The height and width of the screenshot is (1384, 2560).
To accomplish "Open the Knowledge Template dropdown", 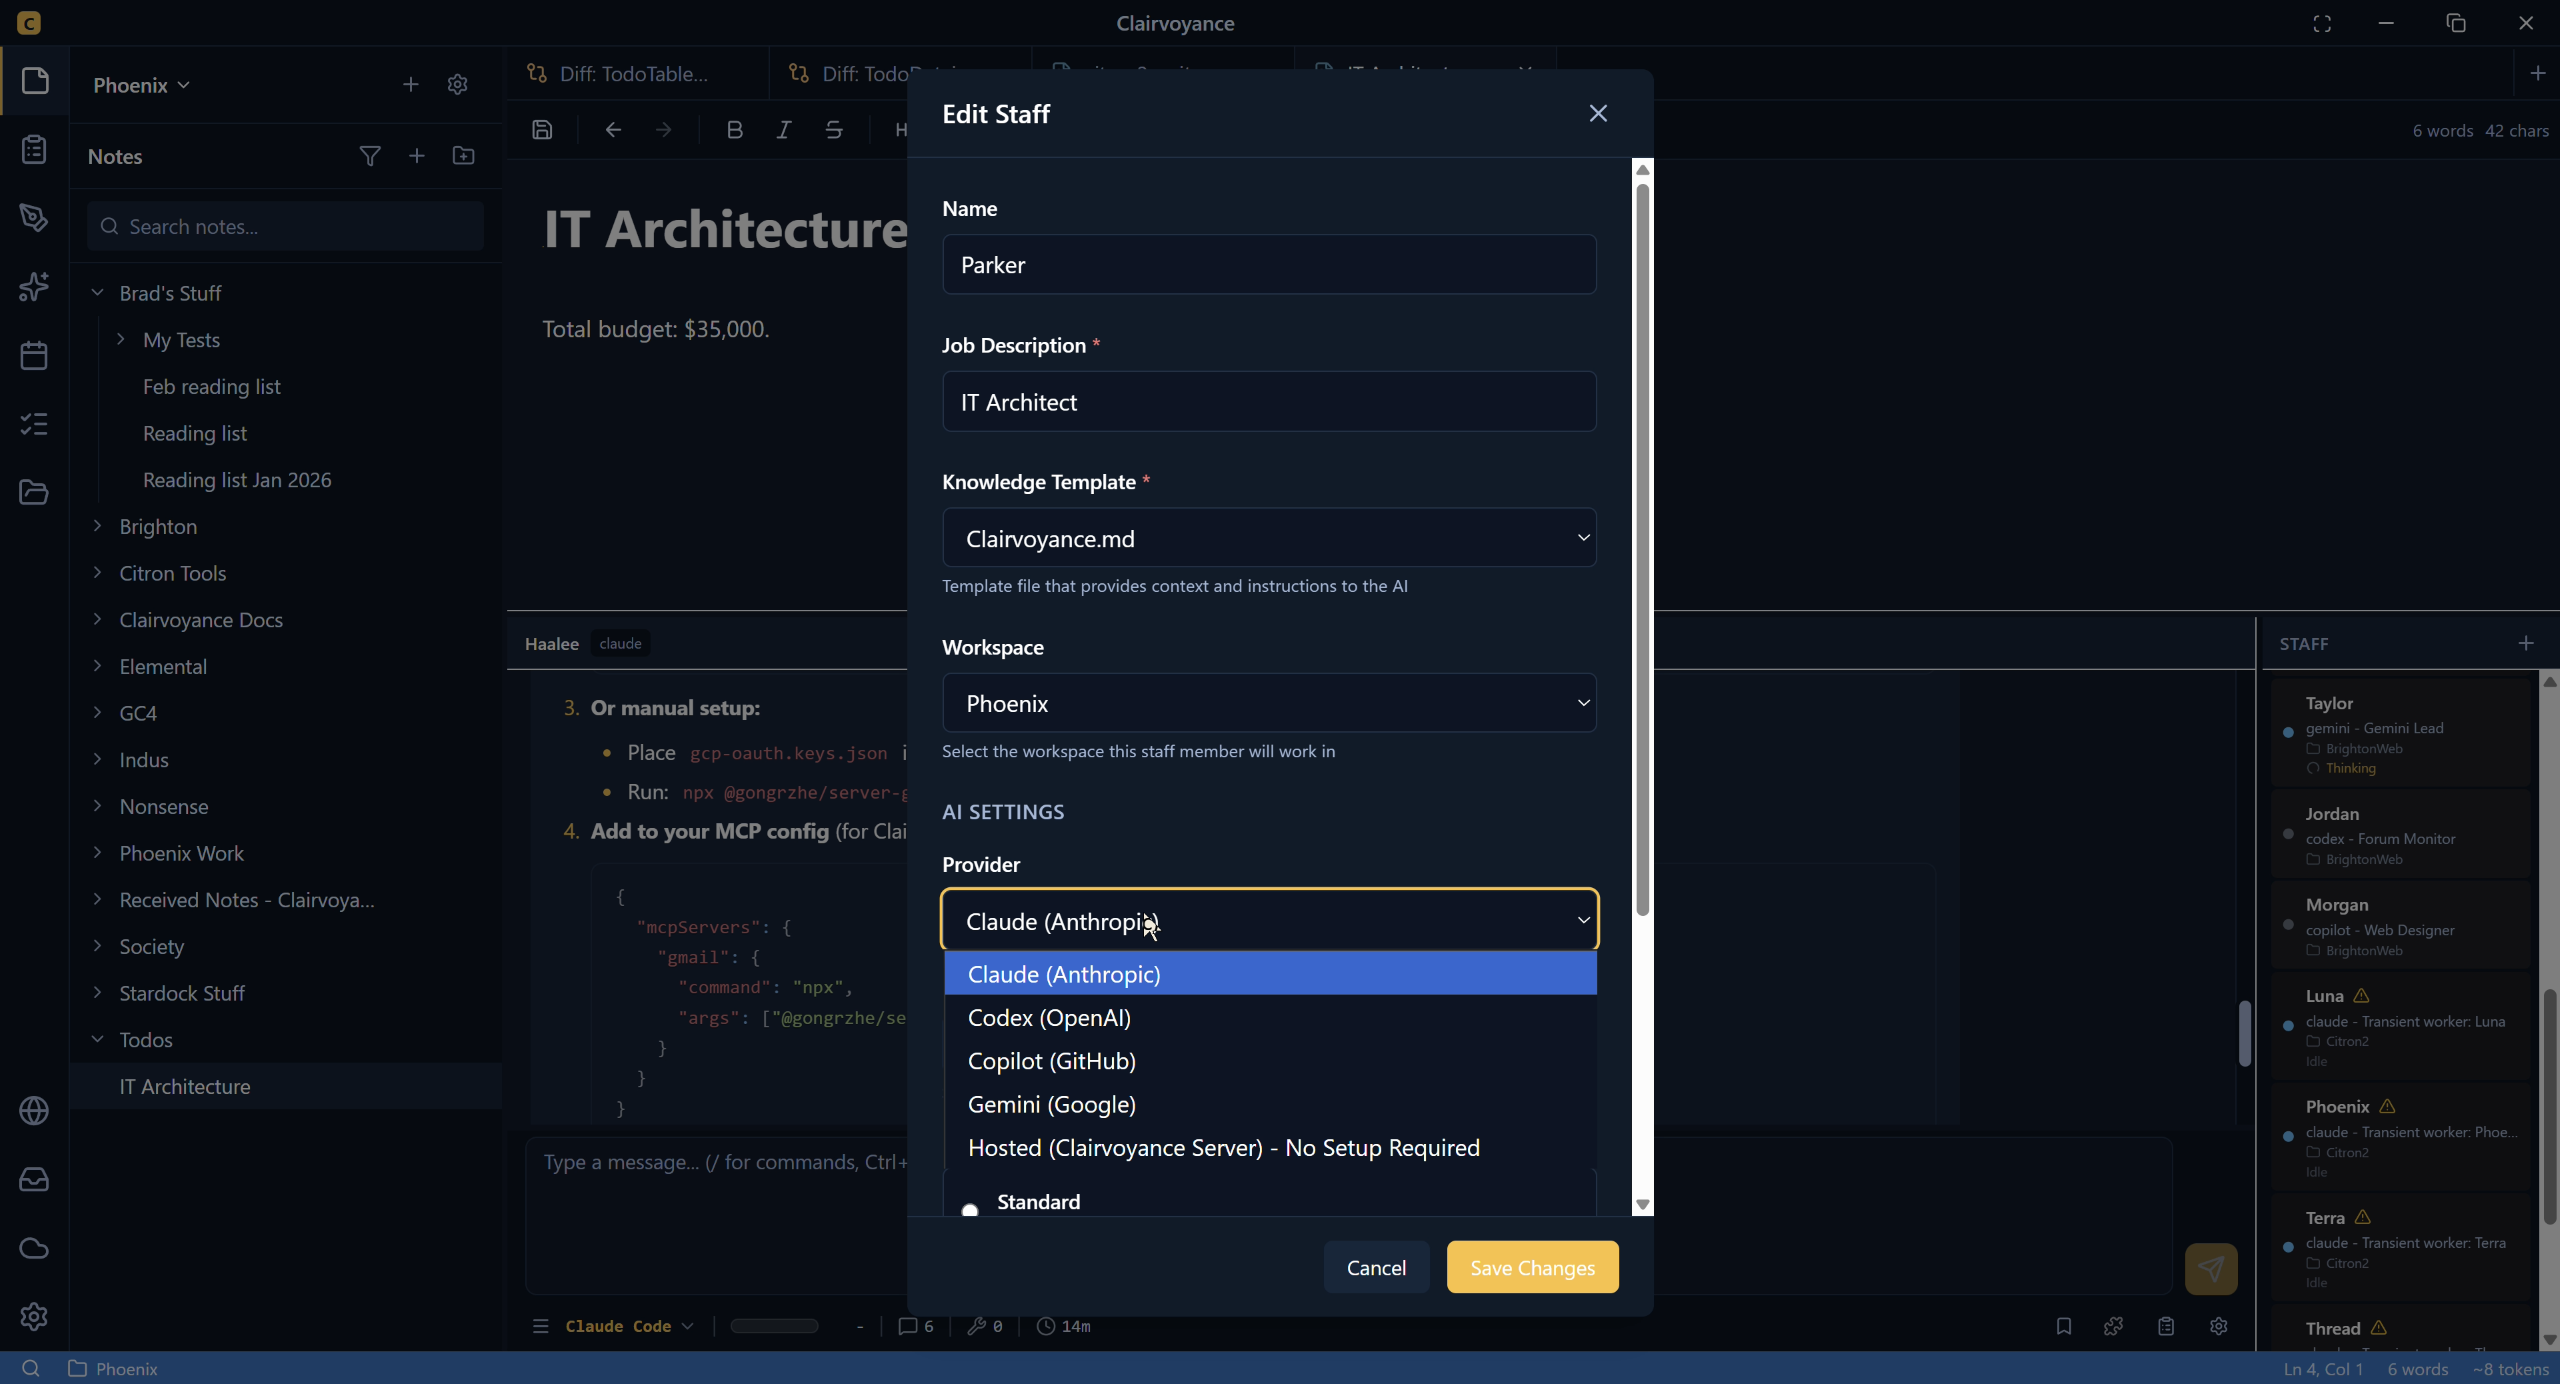I will [x=1268, y=538].
